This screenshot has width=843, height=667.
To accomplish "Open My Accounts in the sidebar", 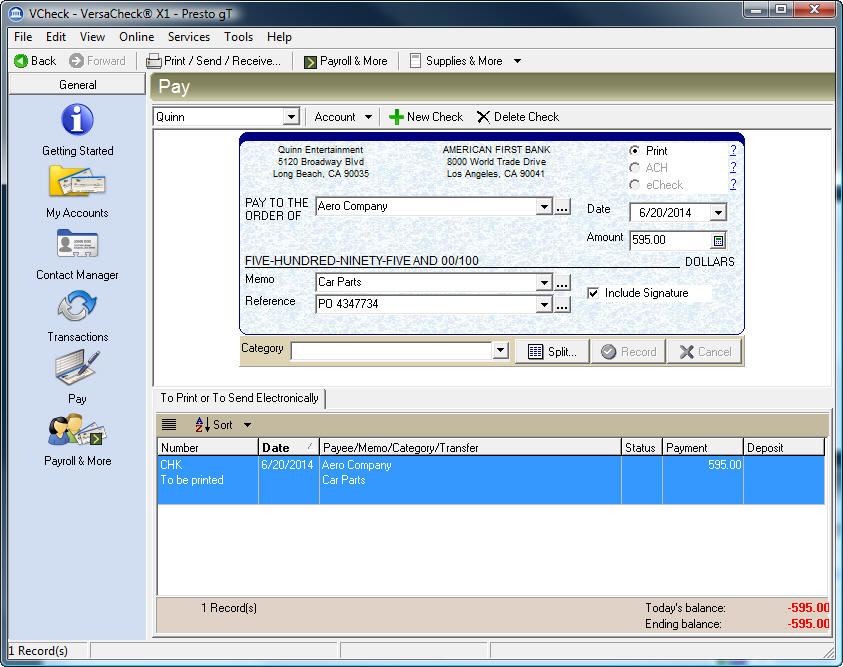I will (77, 192).
